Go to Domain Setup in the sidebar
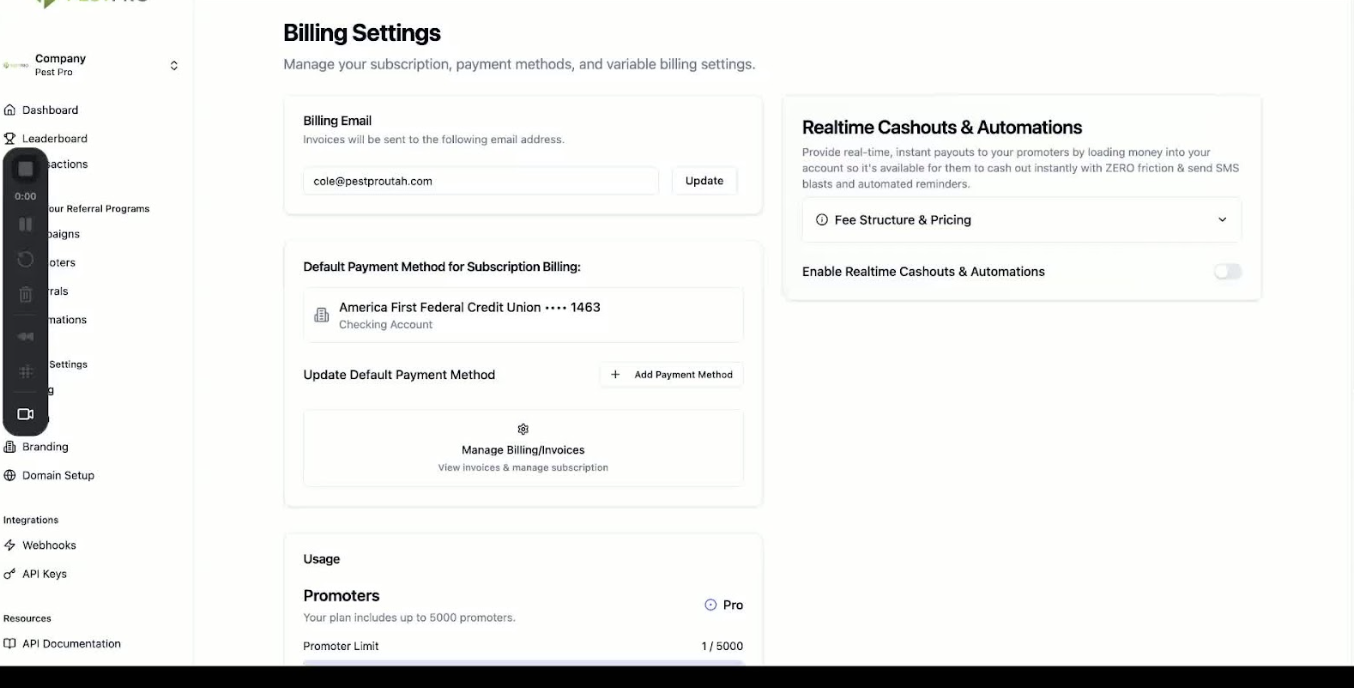 (x=58, y=476)
